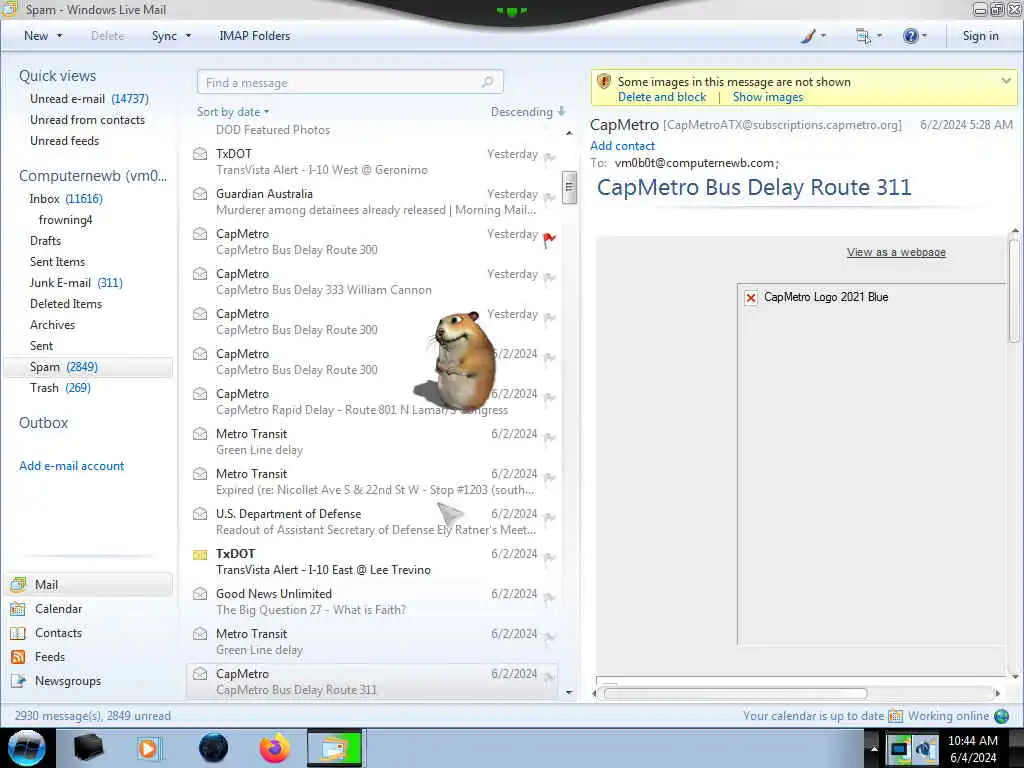Click Sync in the toolbar

[164, 36]
